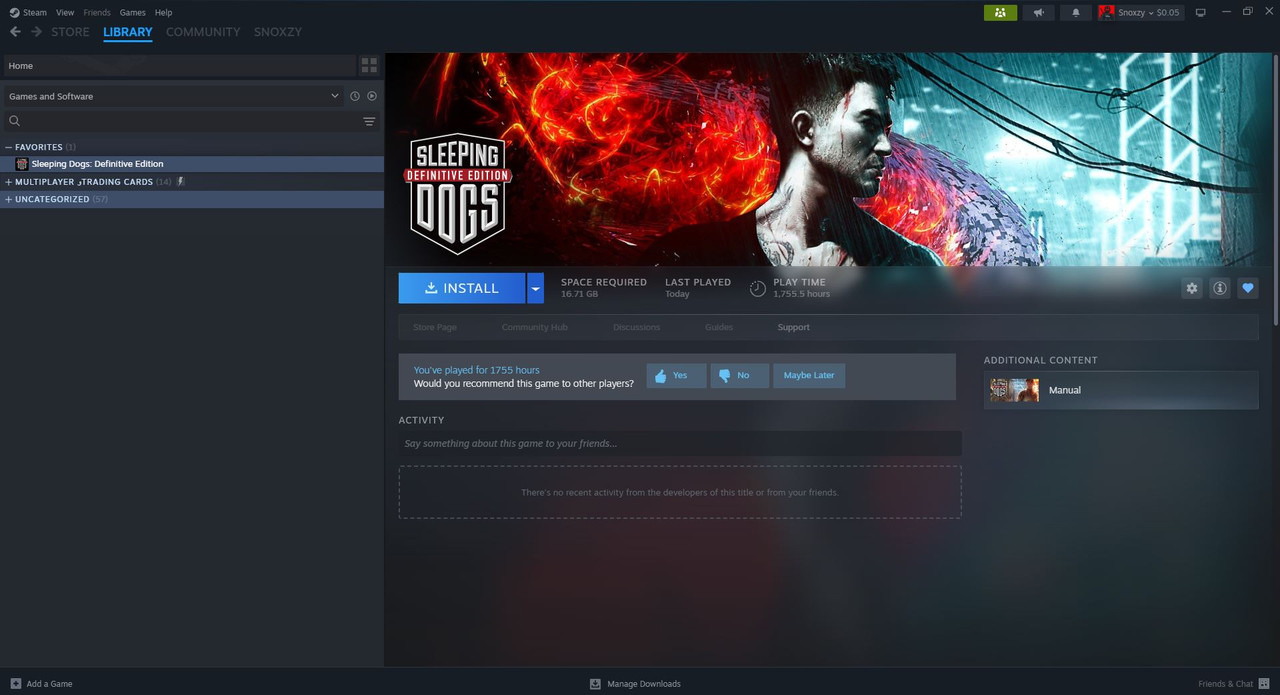The height and width of the screenshot is (695, 1280).
Task: Open advanced filter options icon
Action: (369, 121)
